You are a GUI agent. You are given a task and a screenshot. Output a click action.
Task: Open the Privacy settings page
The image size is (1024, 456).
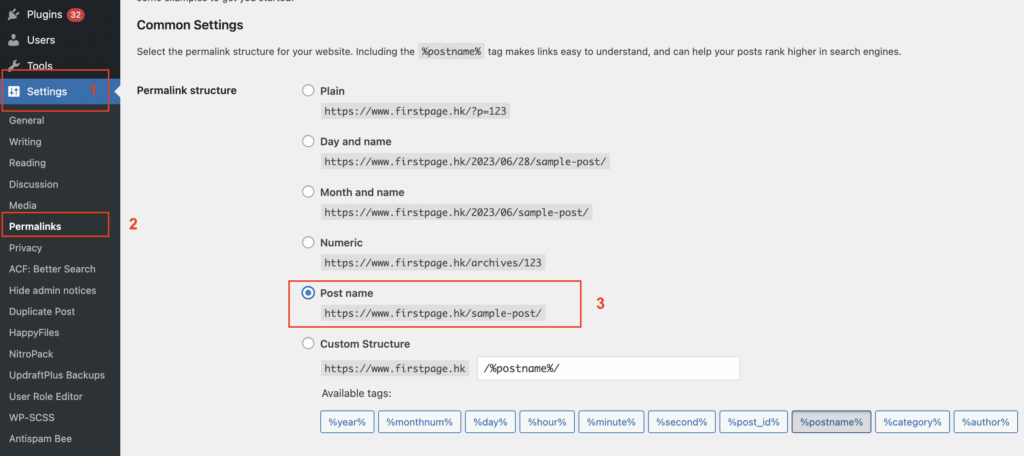click(x=26, y=247)
